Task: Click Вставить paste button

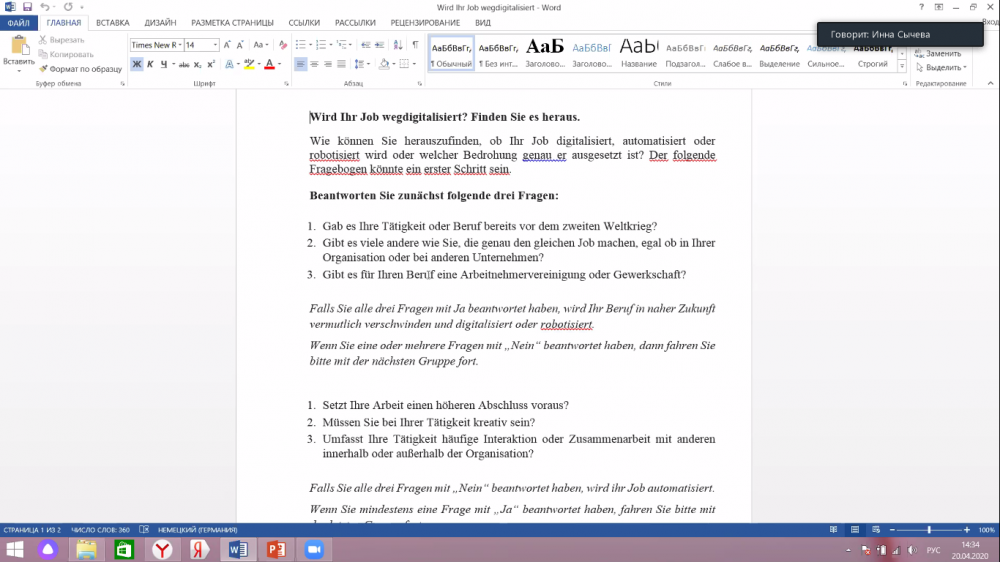Action: (18, 53)
